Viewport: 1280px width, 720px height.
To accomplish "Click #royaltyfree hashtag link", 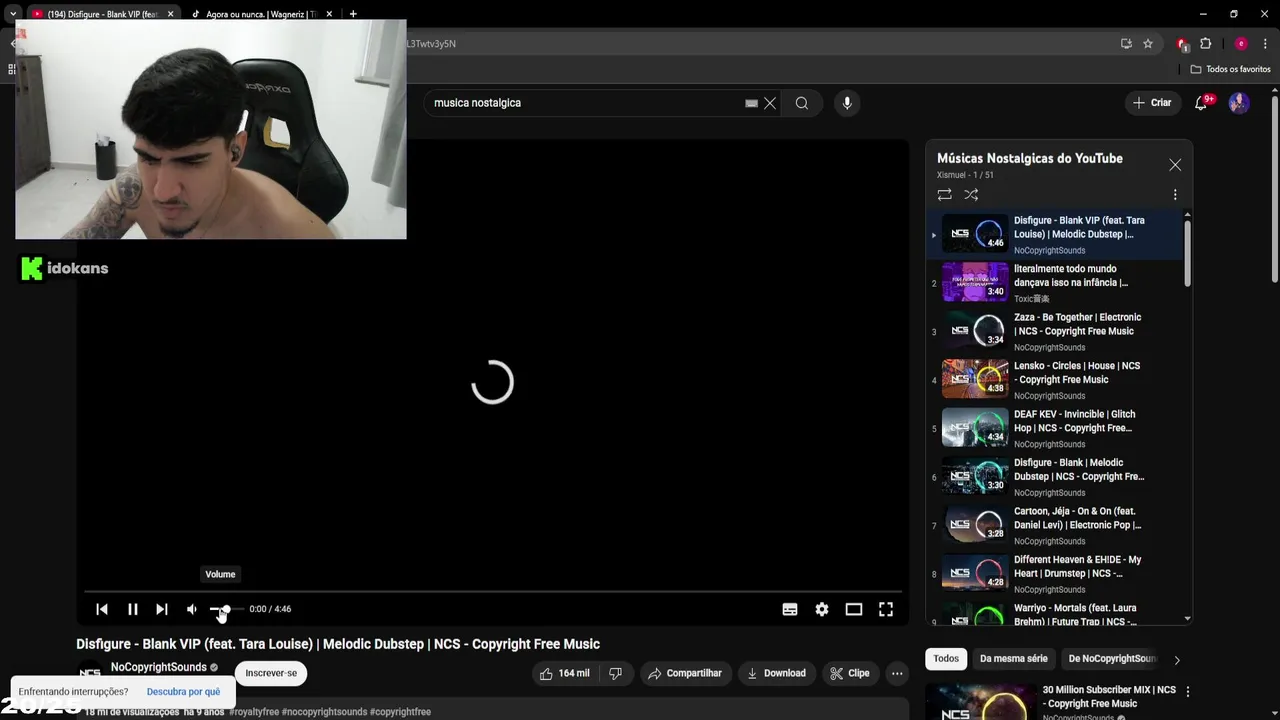I will point(254,712).
